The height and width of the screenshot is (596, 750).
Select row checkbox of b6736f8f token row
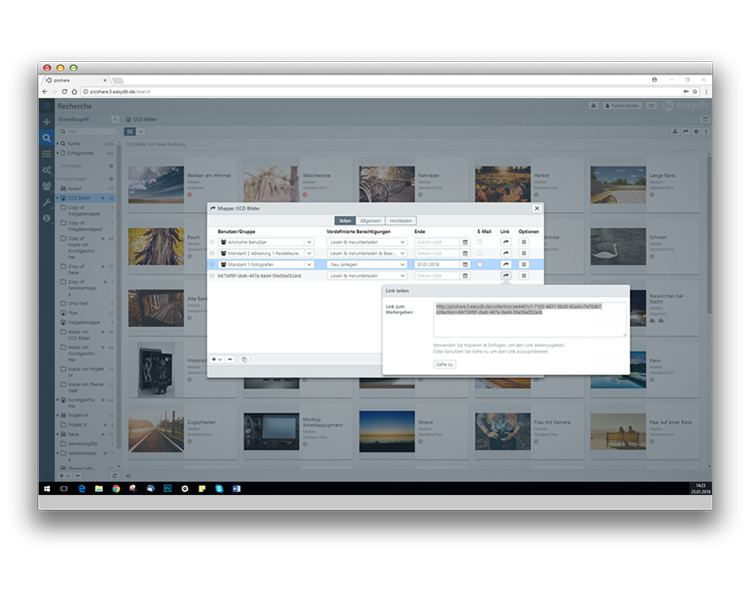tap(212, 276)
